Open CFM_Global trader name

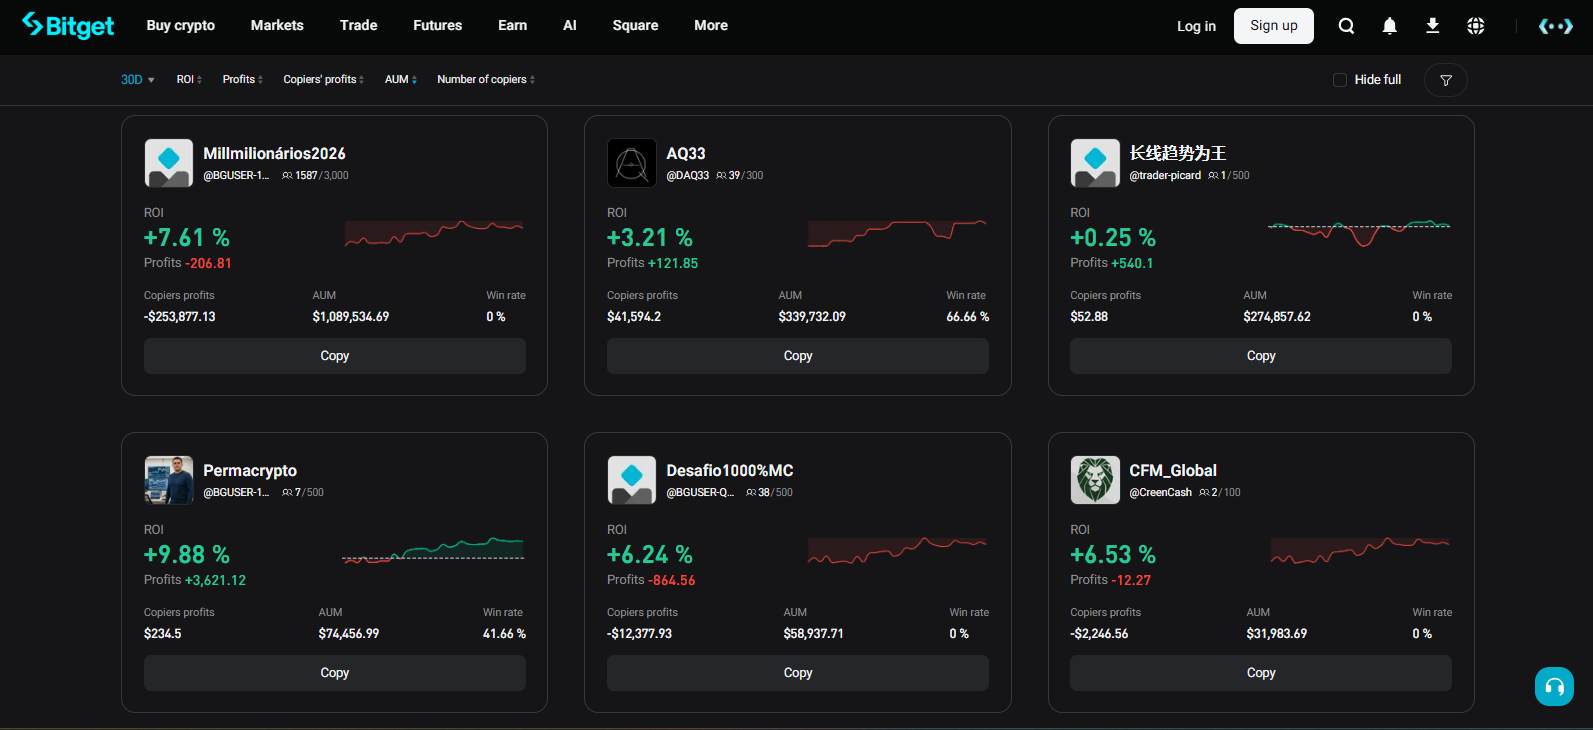pos(1173,470)
